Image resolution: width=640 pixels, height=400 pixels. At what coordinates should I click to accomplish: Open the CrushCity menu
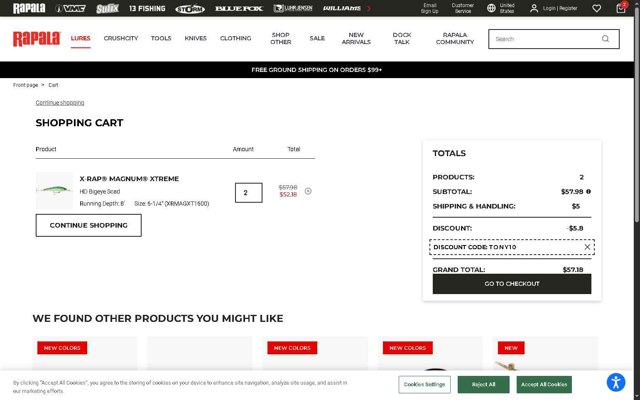tap(121, 38)
